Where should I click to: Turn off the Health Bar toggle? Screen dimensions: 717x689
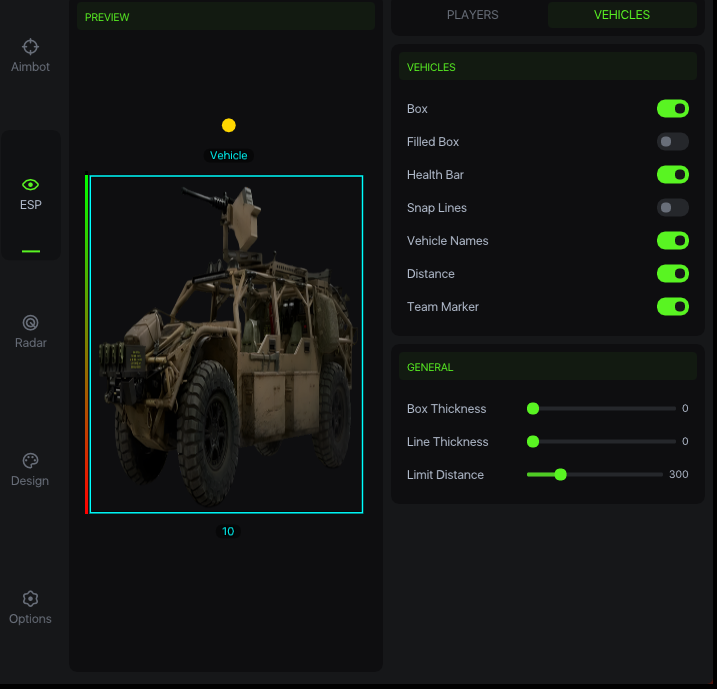(672, 175)
